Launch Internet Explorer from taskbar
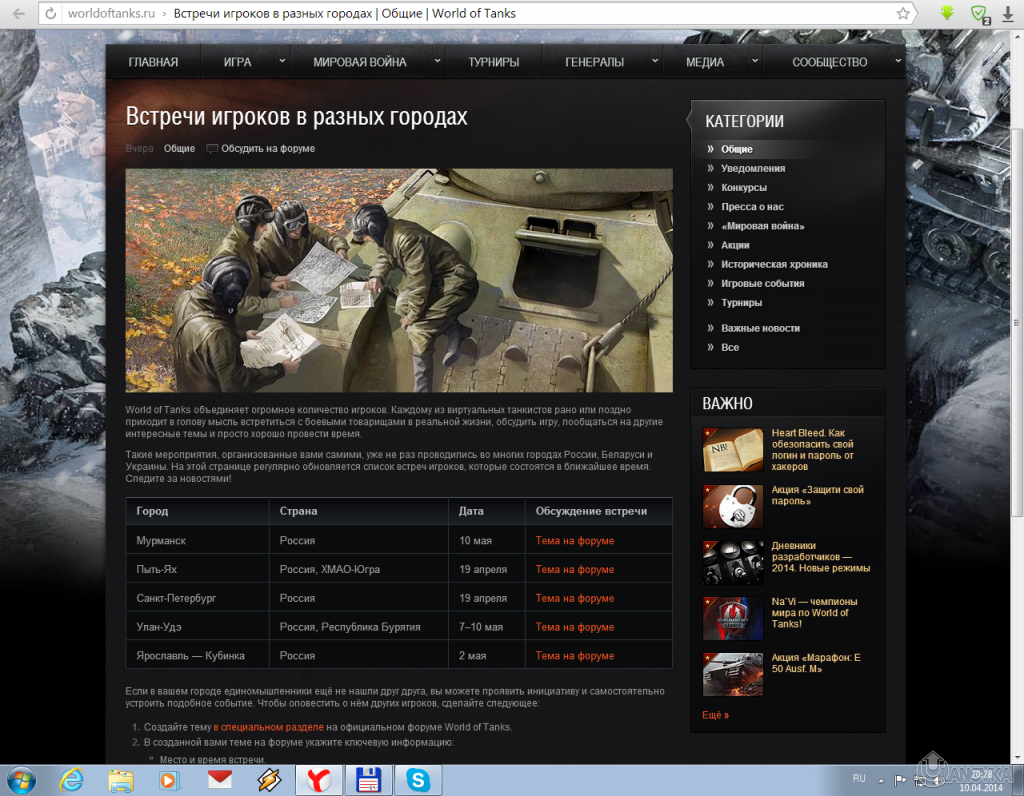The image size is (1024, 796). (x=71, y=780)
